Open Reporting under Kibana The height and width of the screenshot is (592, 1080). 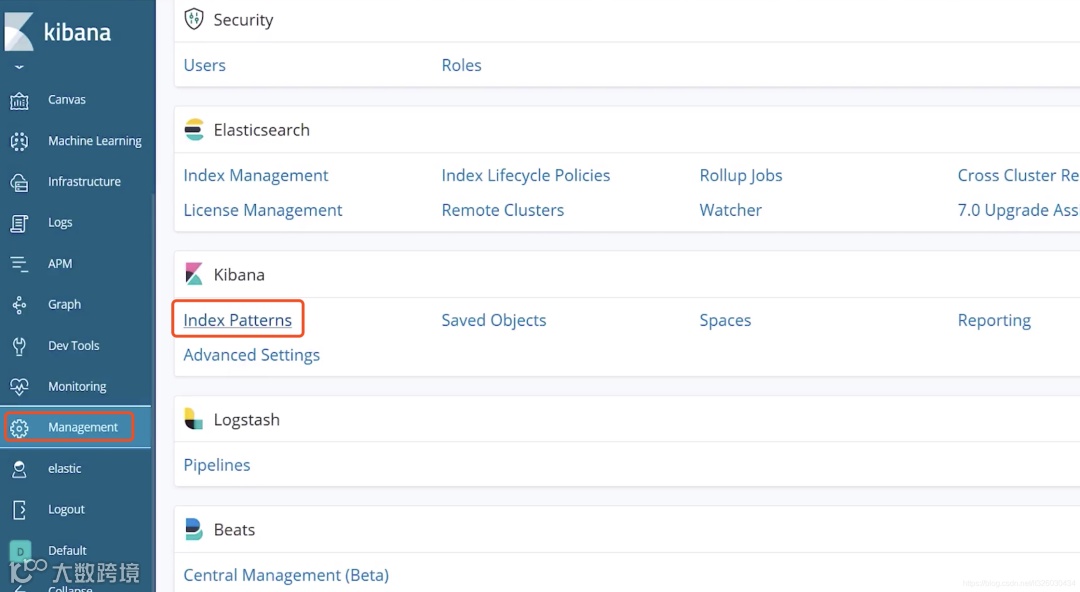pyautogui.click(x=994, y=320)
